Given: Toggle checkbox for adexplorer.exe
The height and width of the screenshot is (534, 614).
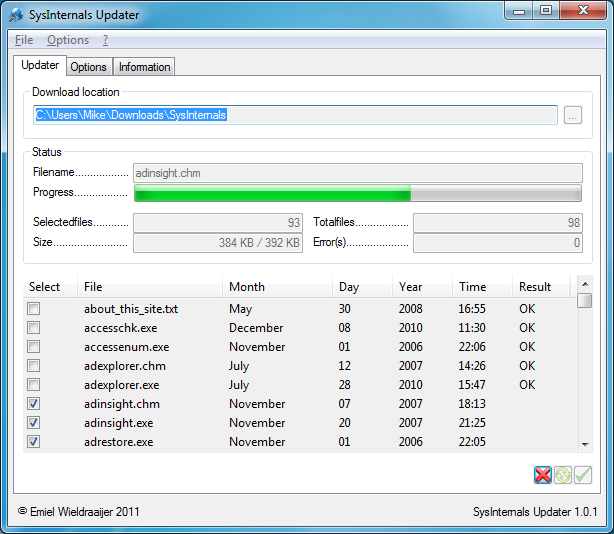Looking at the screenshot, I should tap(34, 384).
